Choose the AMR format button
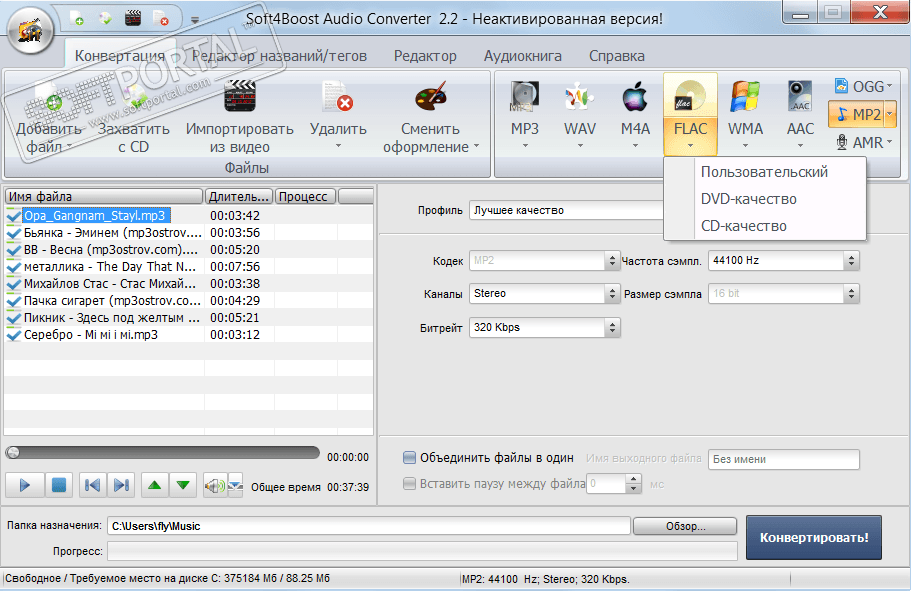 pyautogui.click(x=861, y=142)
